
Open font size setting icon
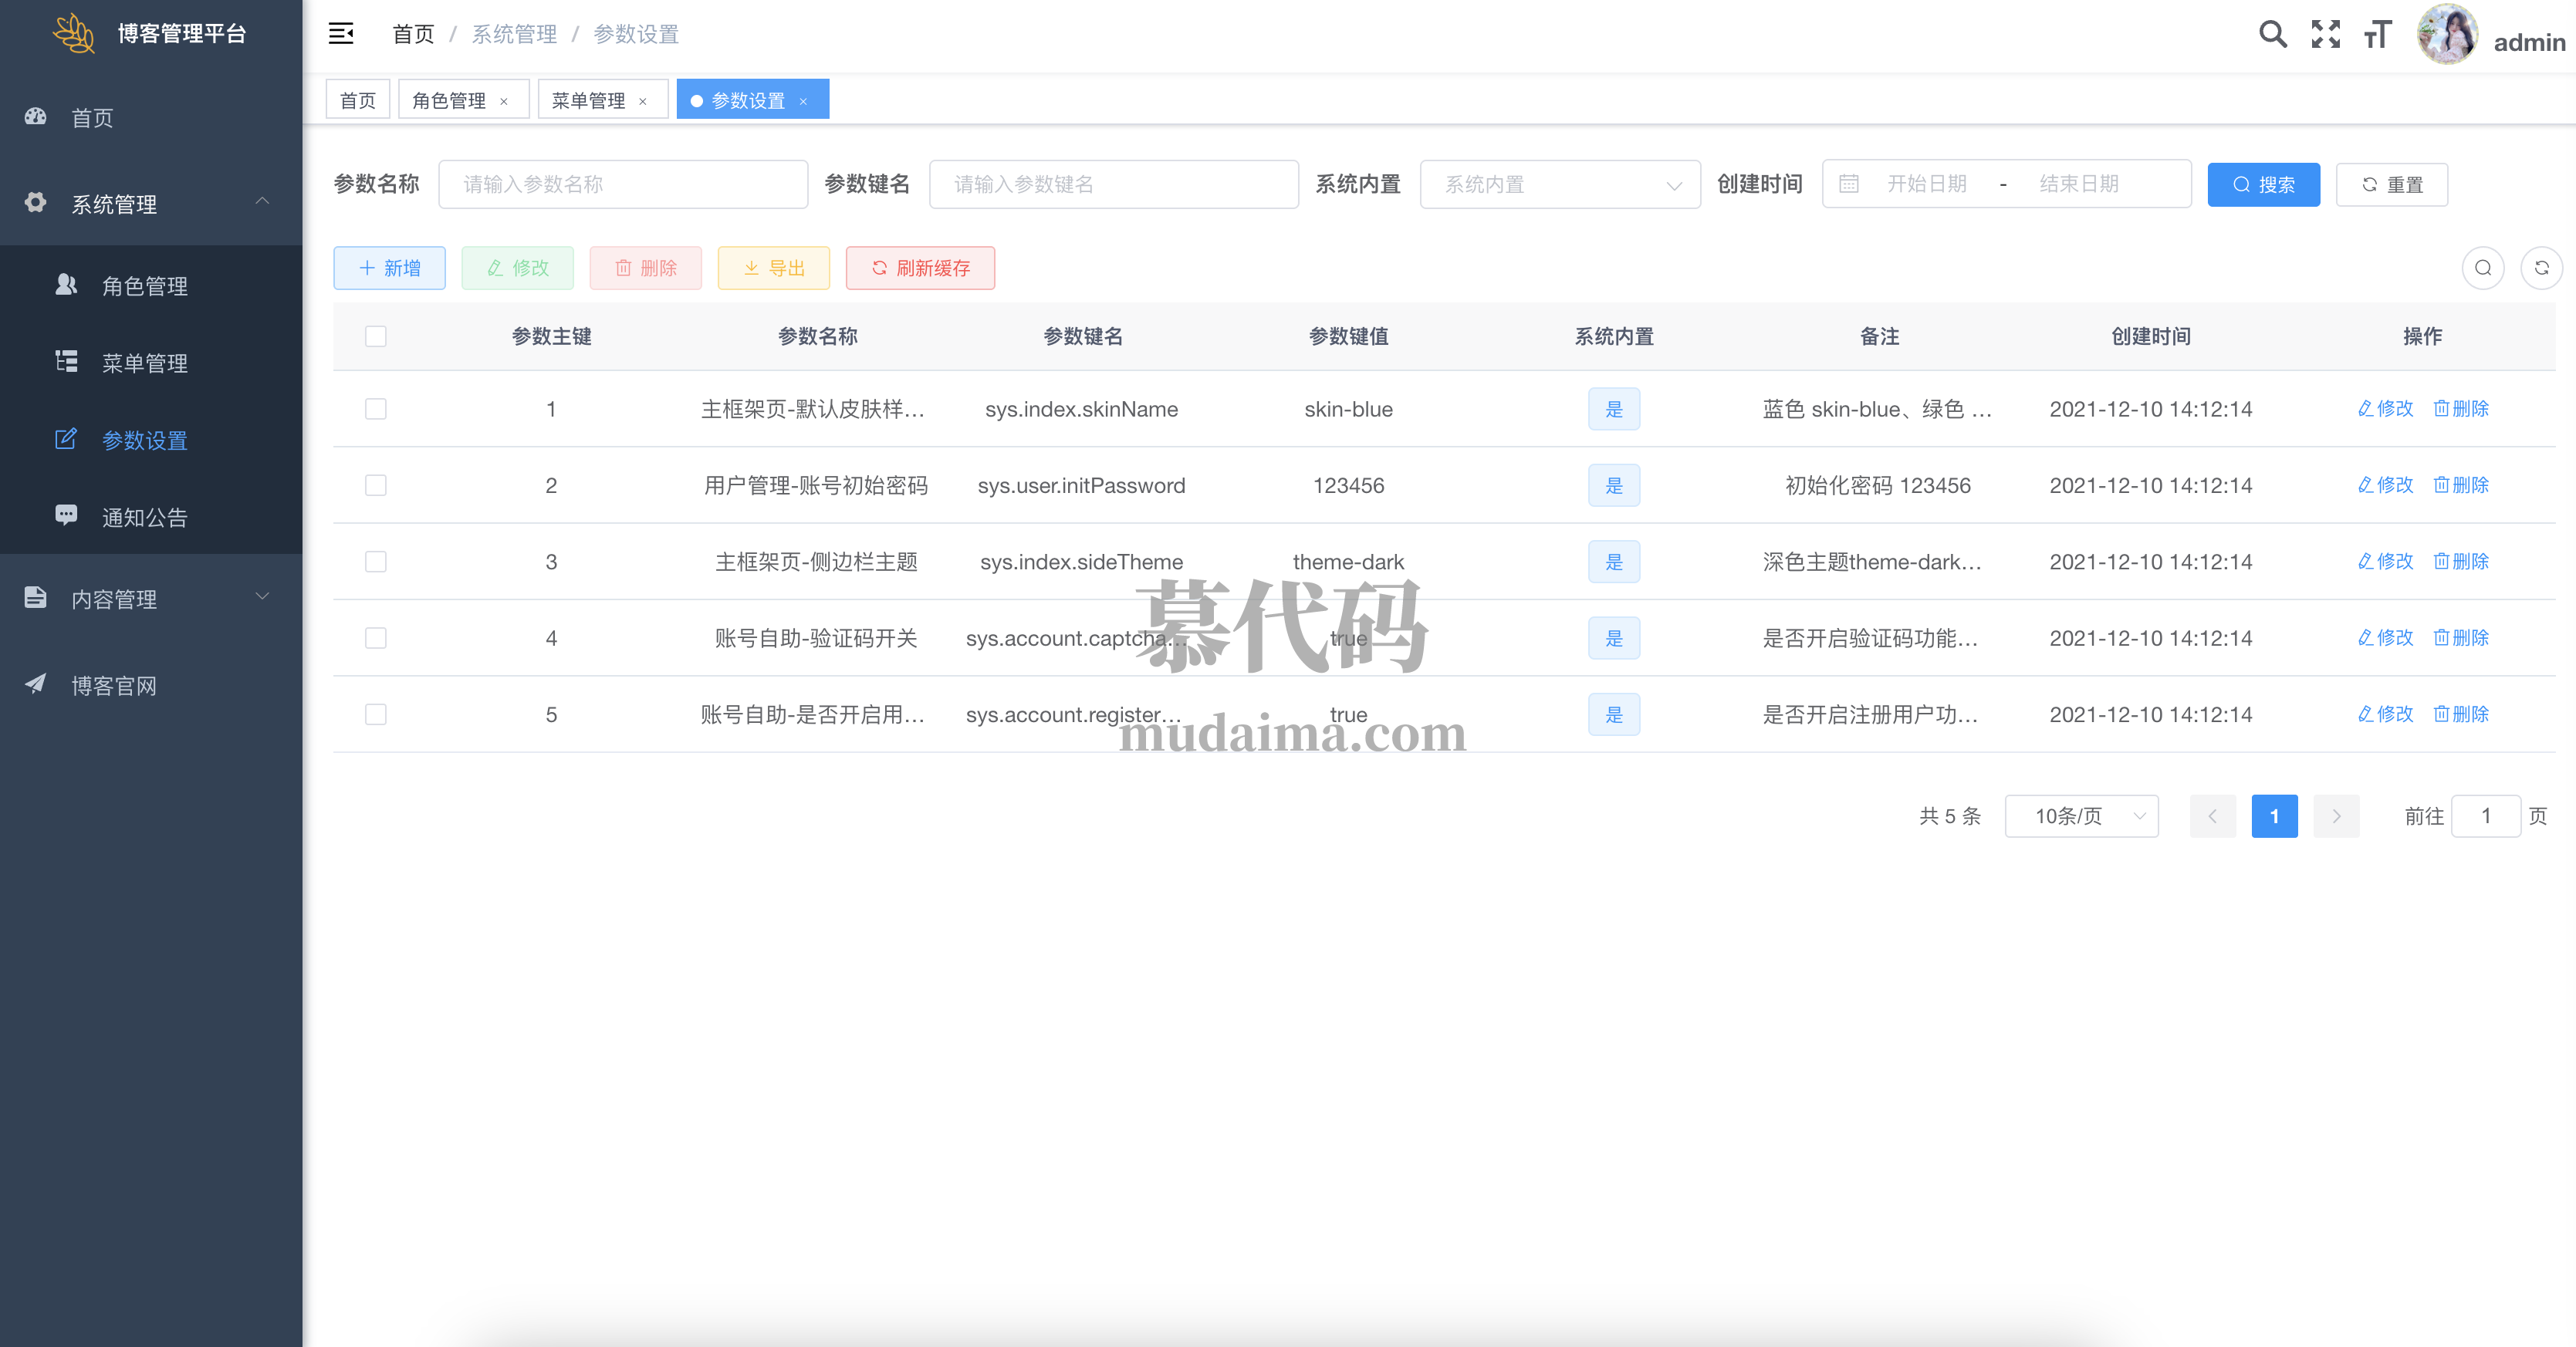click(2377, 35)
